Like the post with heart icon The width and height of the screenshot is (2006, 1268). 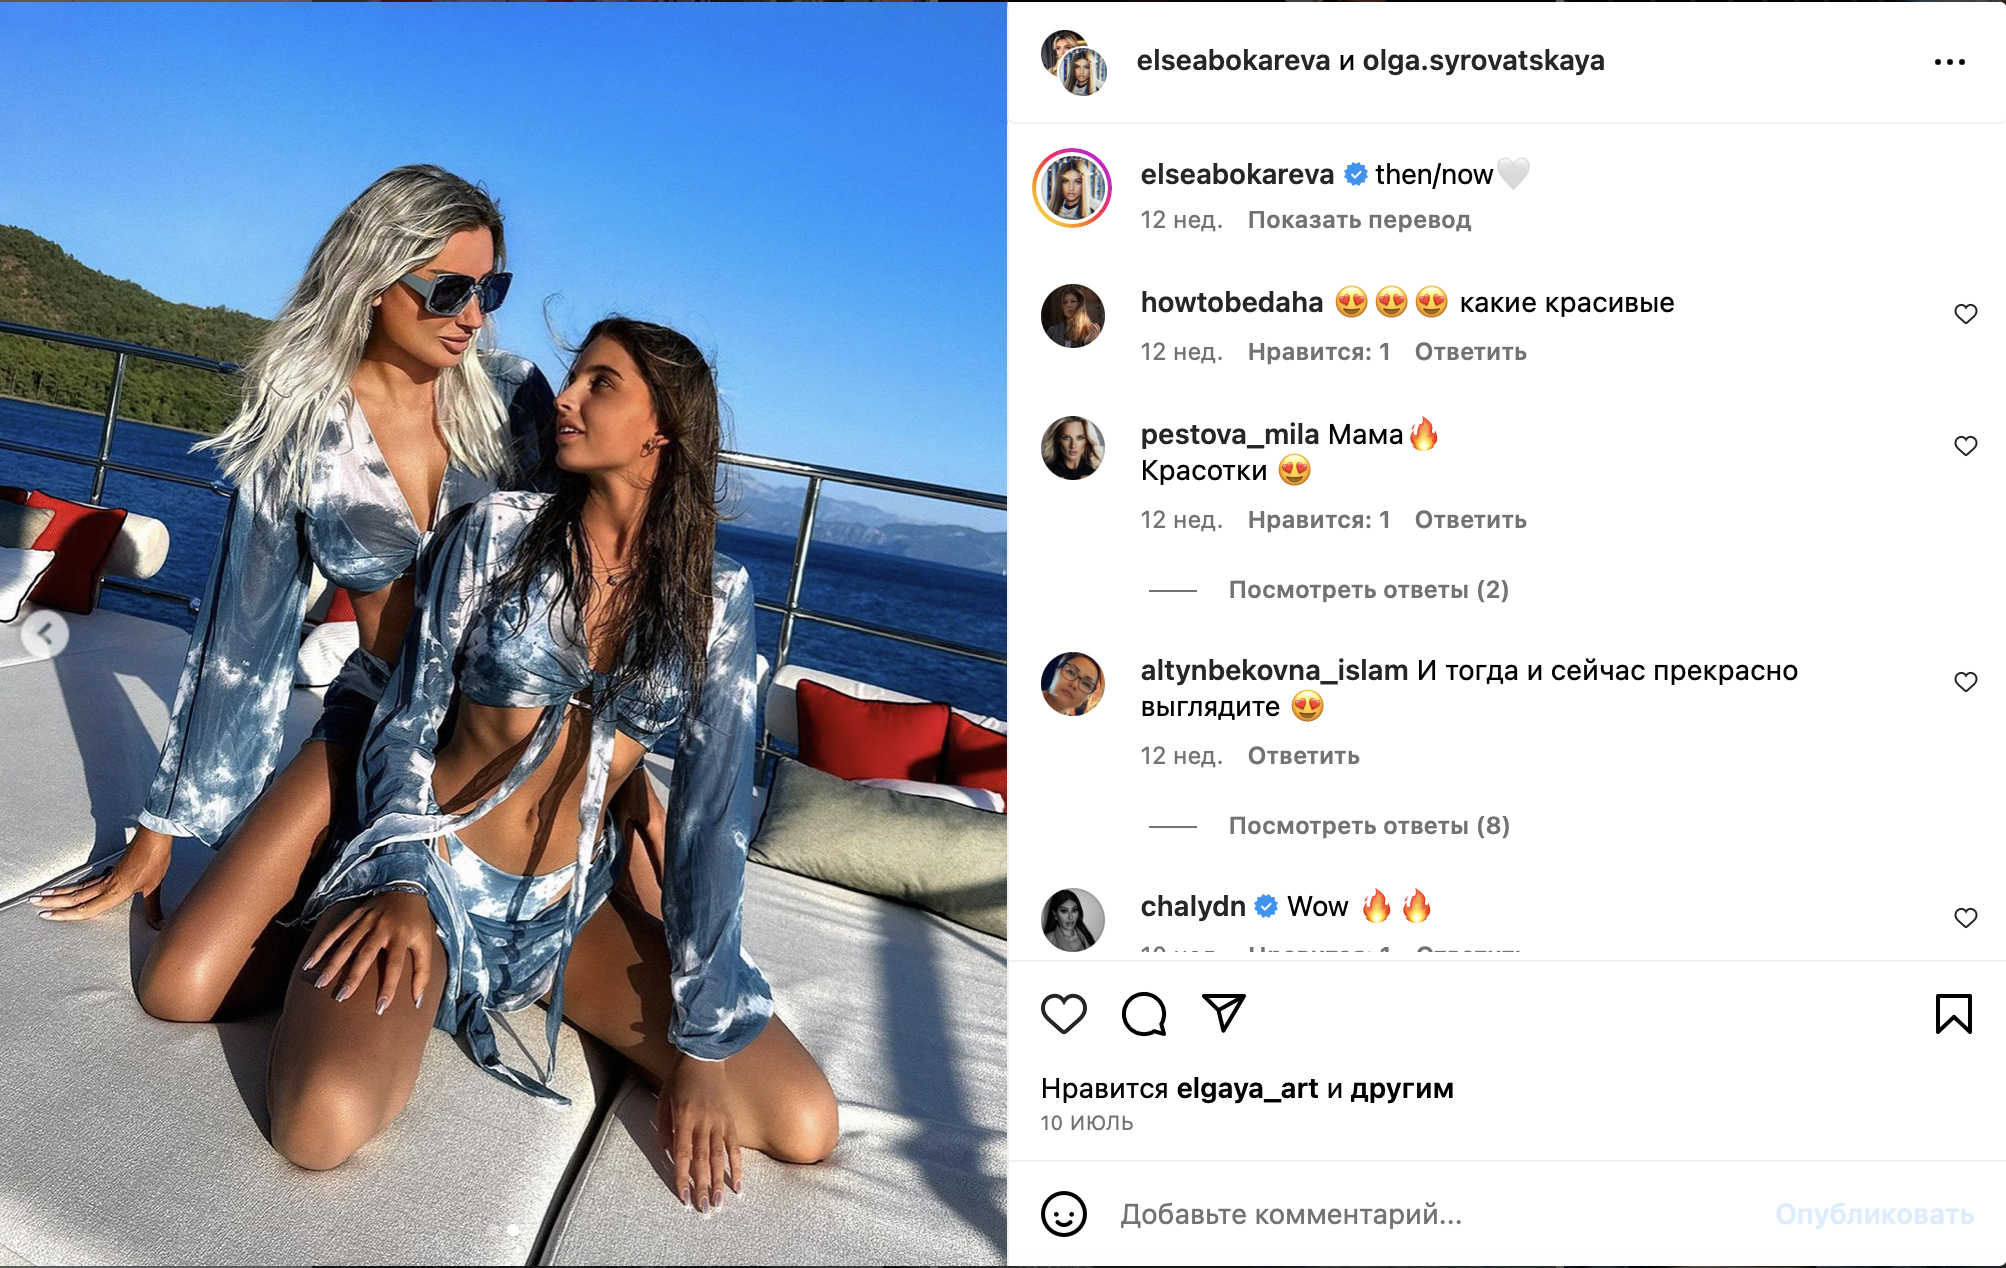(x=1063, y=1014)
